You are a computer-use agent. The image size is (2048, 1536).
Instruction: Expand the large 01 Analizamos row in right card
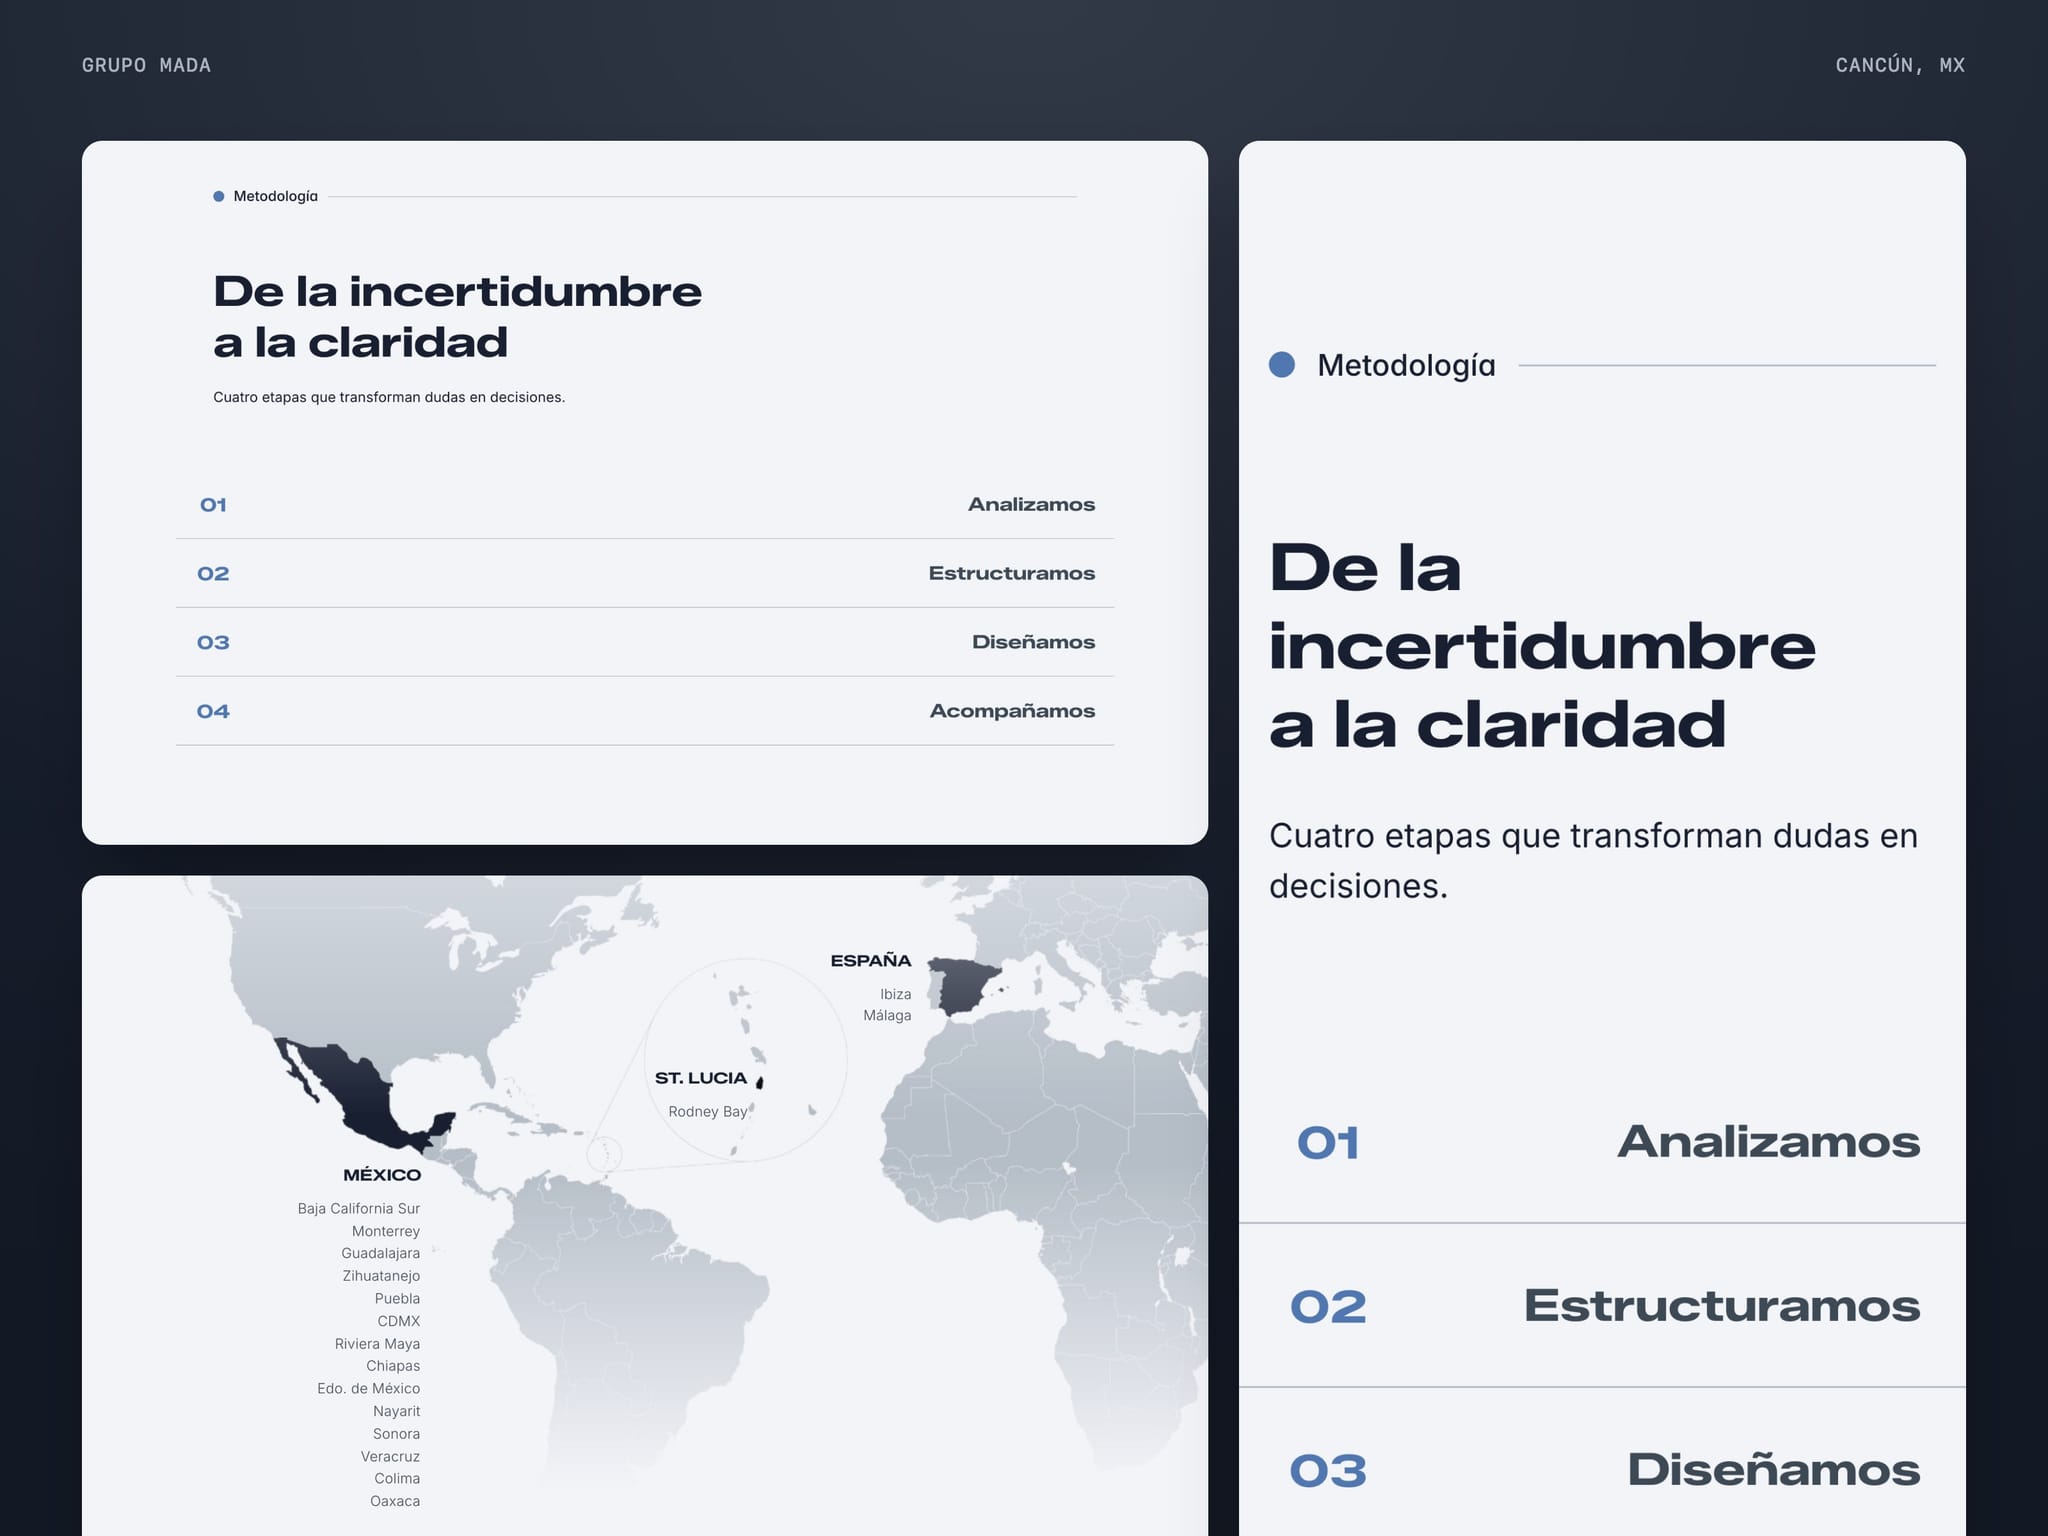click(1602, 1142)
